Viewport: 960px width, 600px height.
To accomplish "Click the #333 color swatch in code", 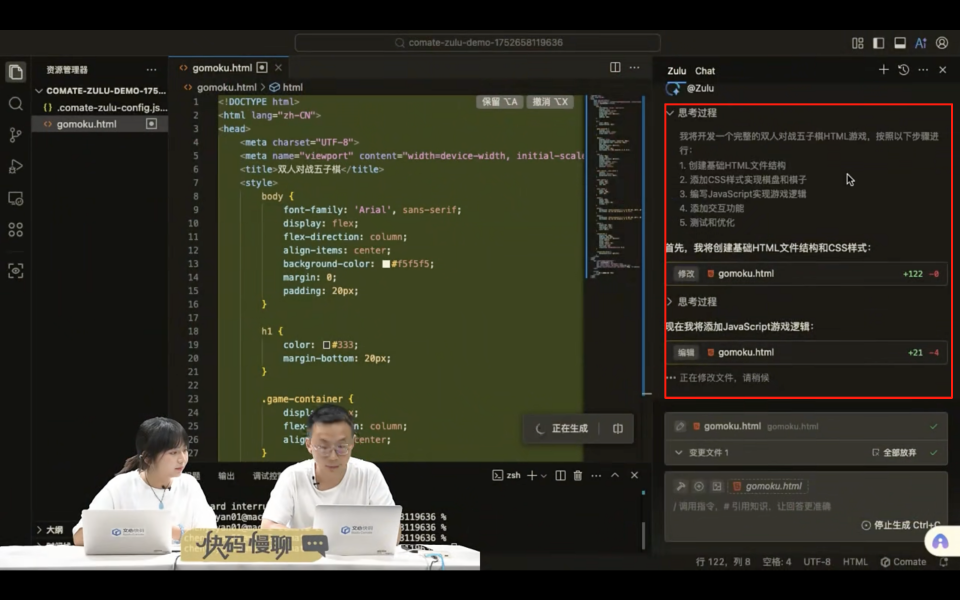I will tap(326, 345).
